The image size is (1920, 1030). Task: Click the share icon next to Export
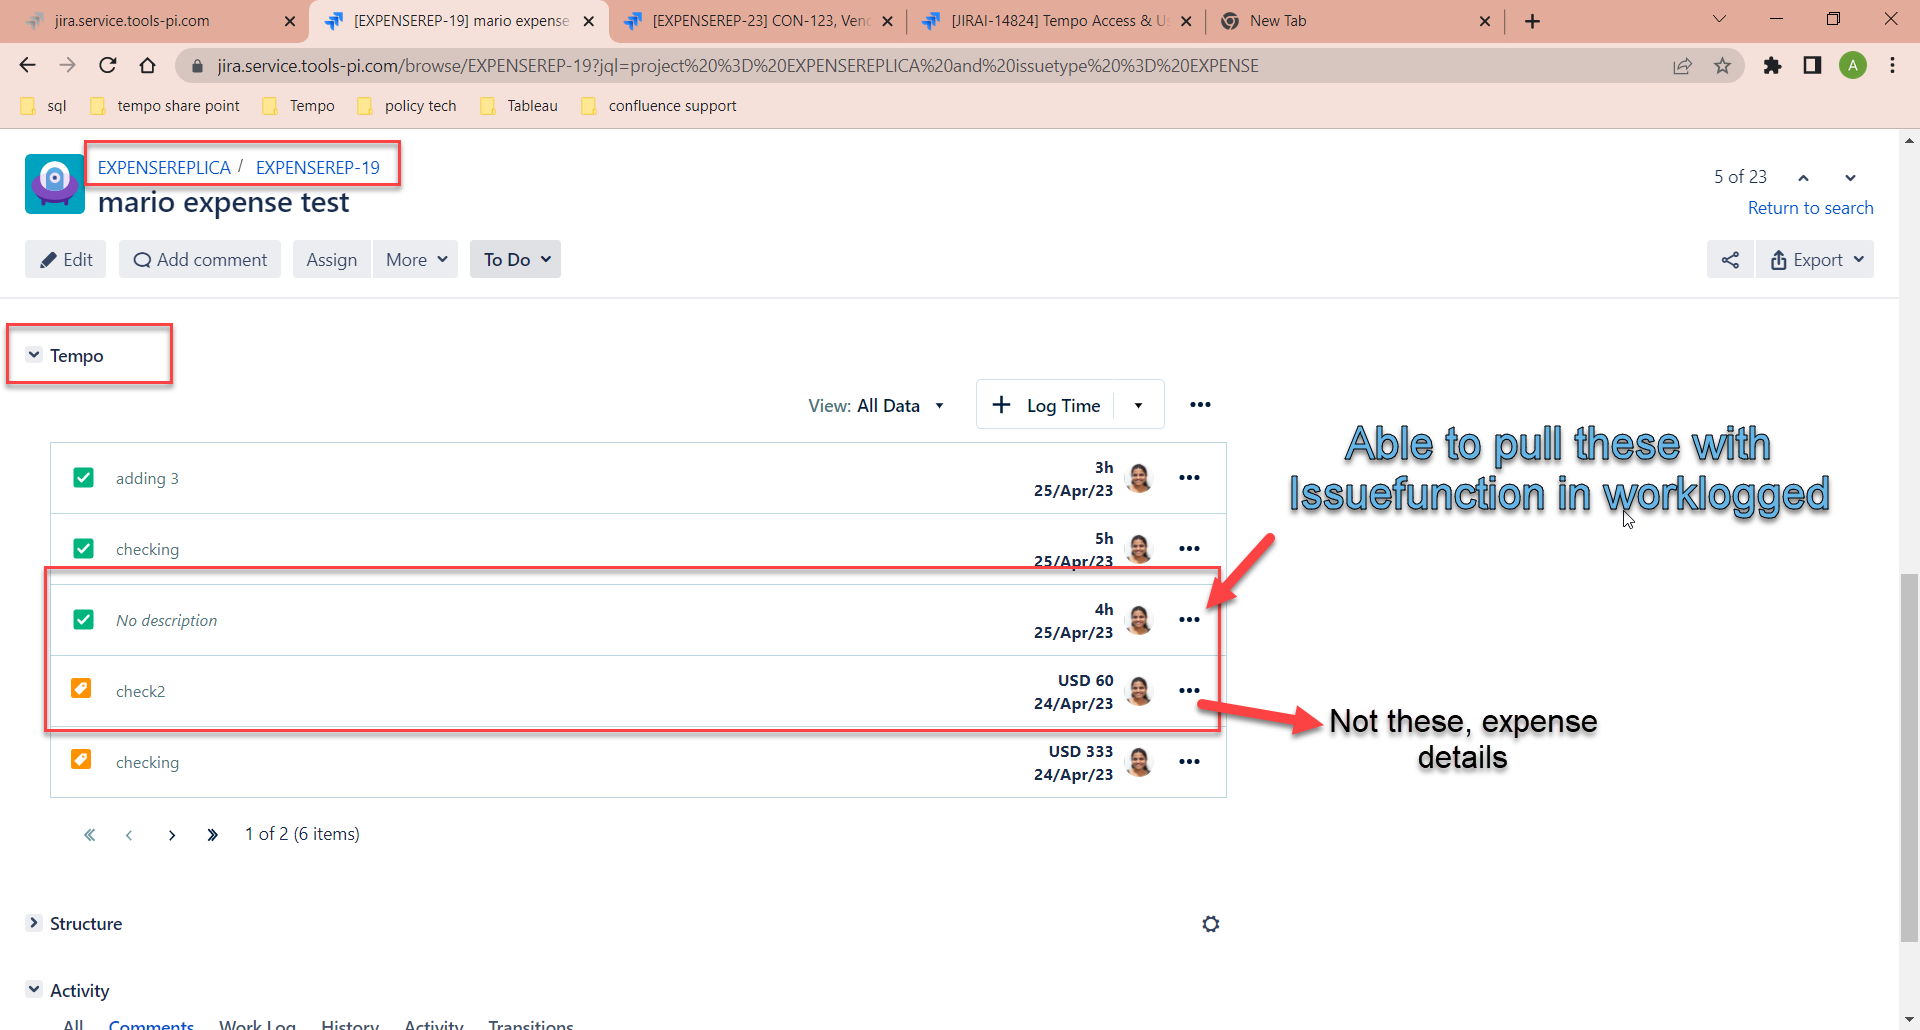pos(1730,260)
